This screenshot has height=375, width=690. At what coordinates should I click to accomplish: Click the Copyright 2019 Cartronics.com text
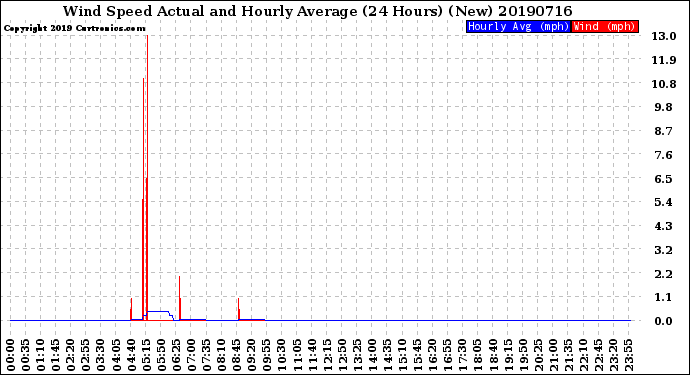point(74,28)
